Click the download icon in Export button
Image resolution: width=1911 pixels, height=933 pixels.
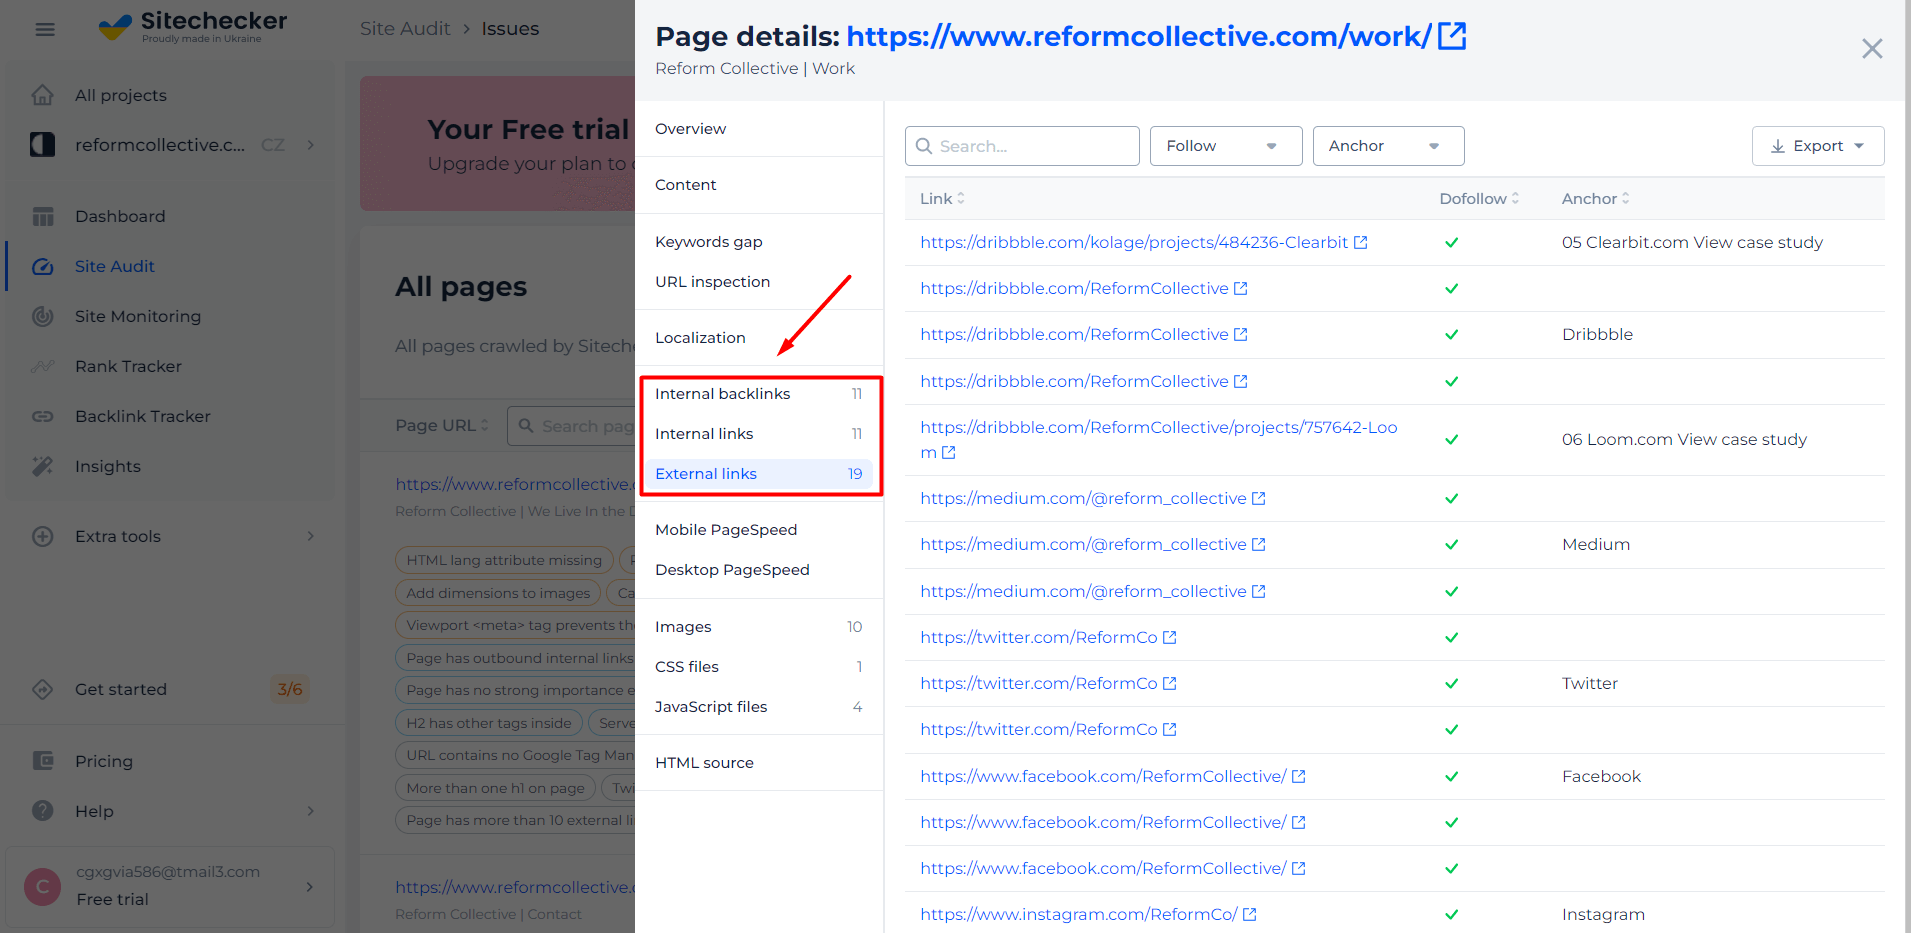[x=1778, y=146]
